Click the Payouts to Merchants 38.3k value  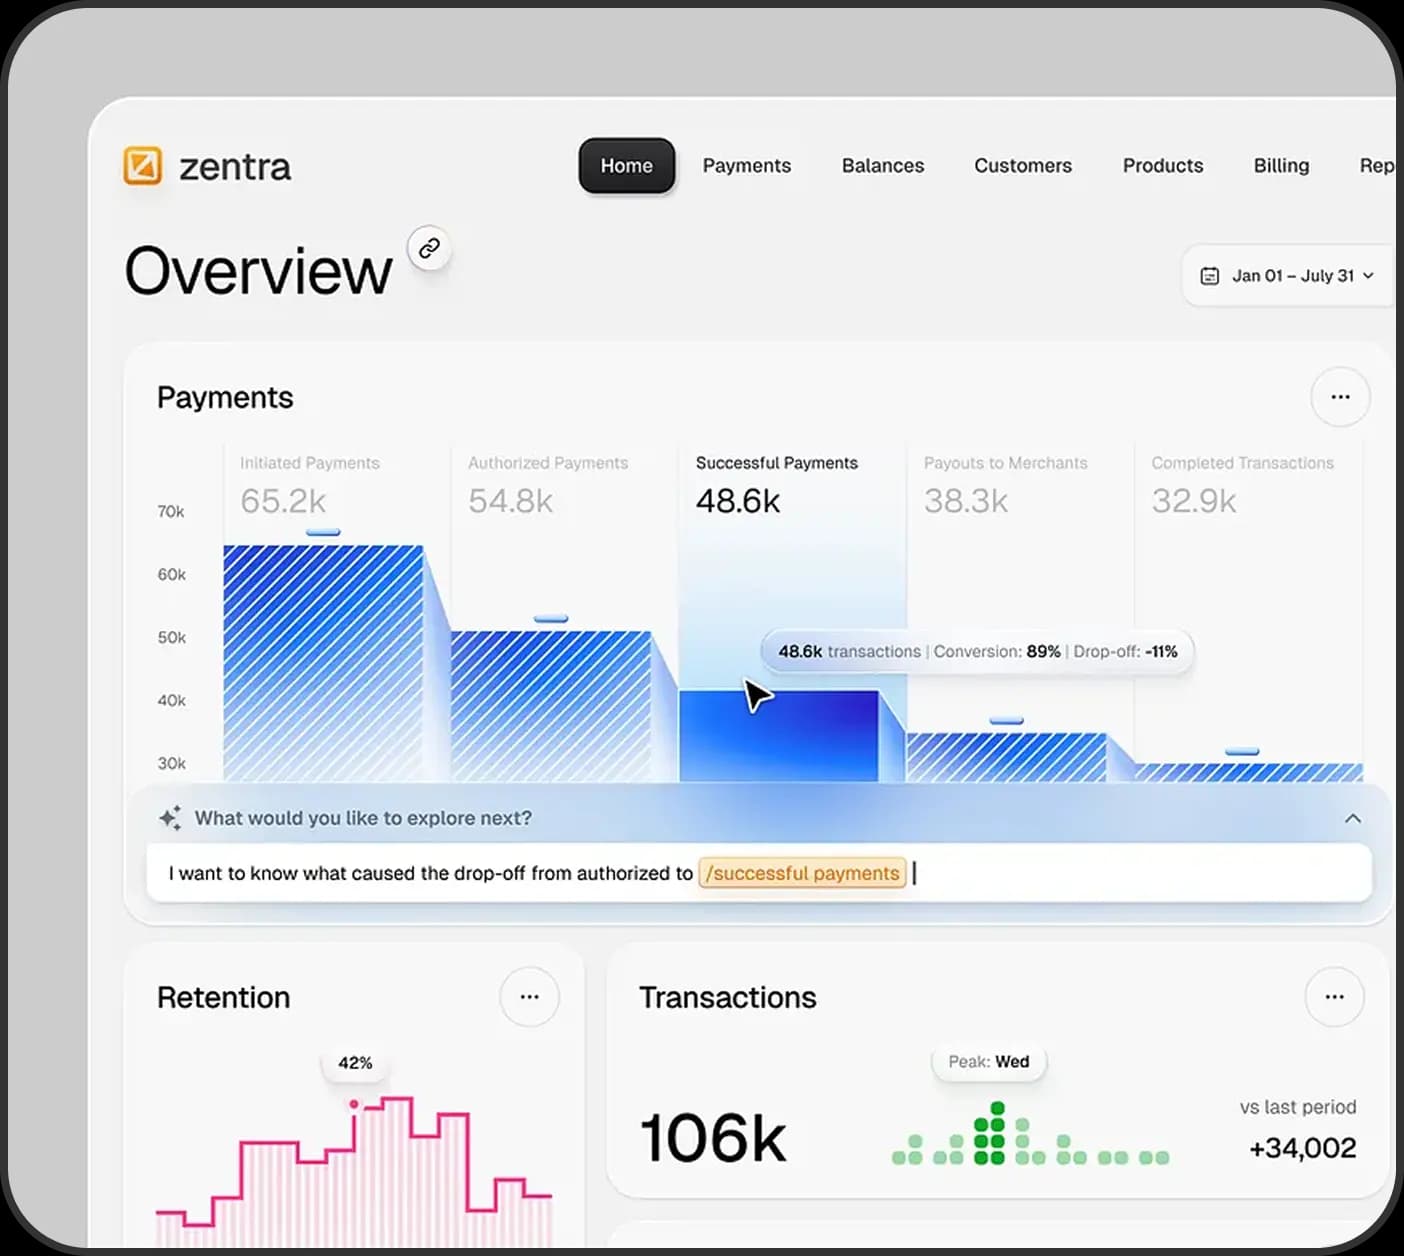tap(966, 501)
